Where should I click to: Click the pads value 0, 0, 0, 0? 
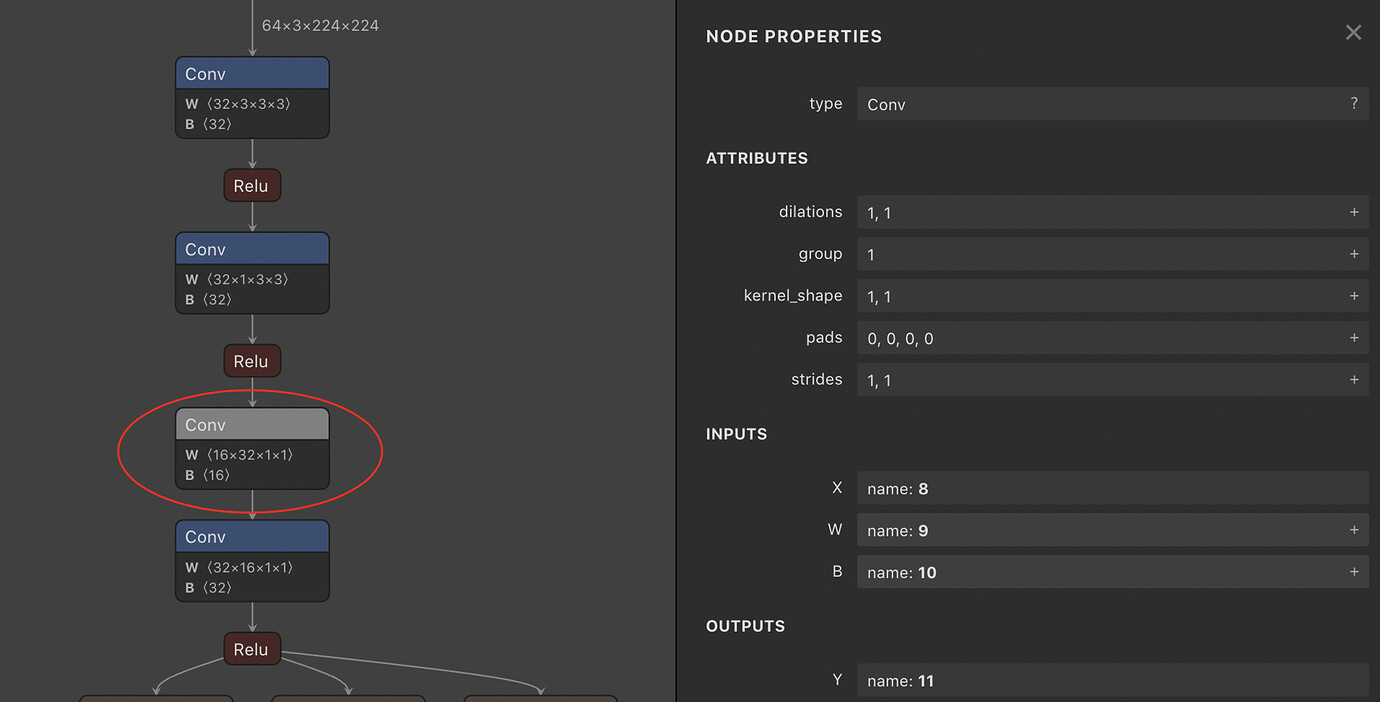point(1100,338)
